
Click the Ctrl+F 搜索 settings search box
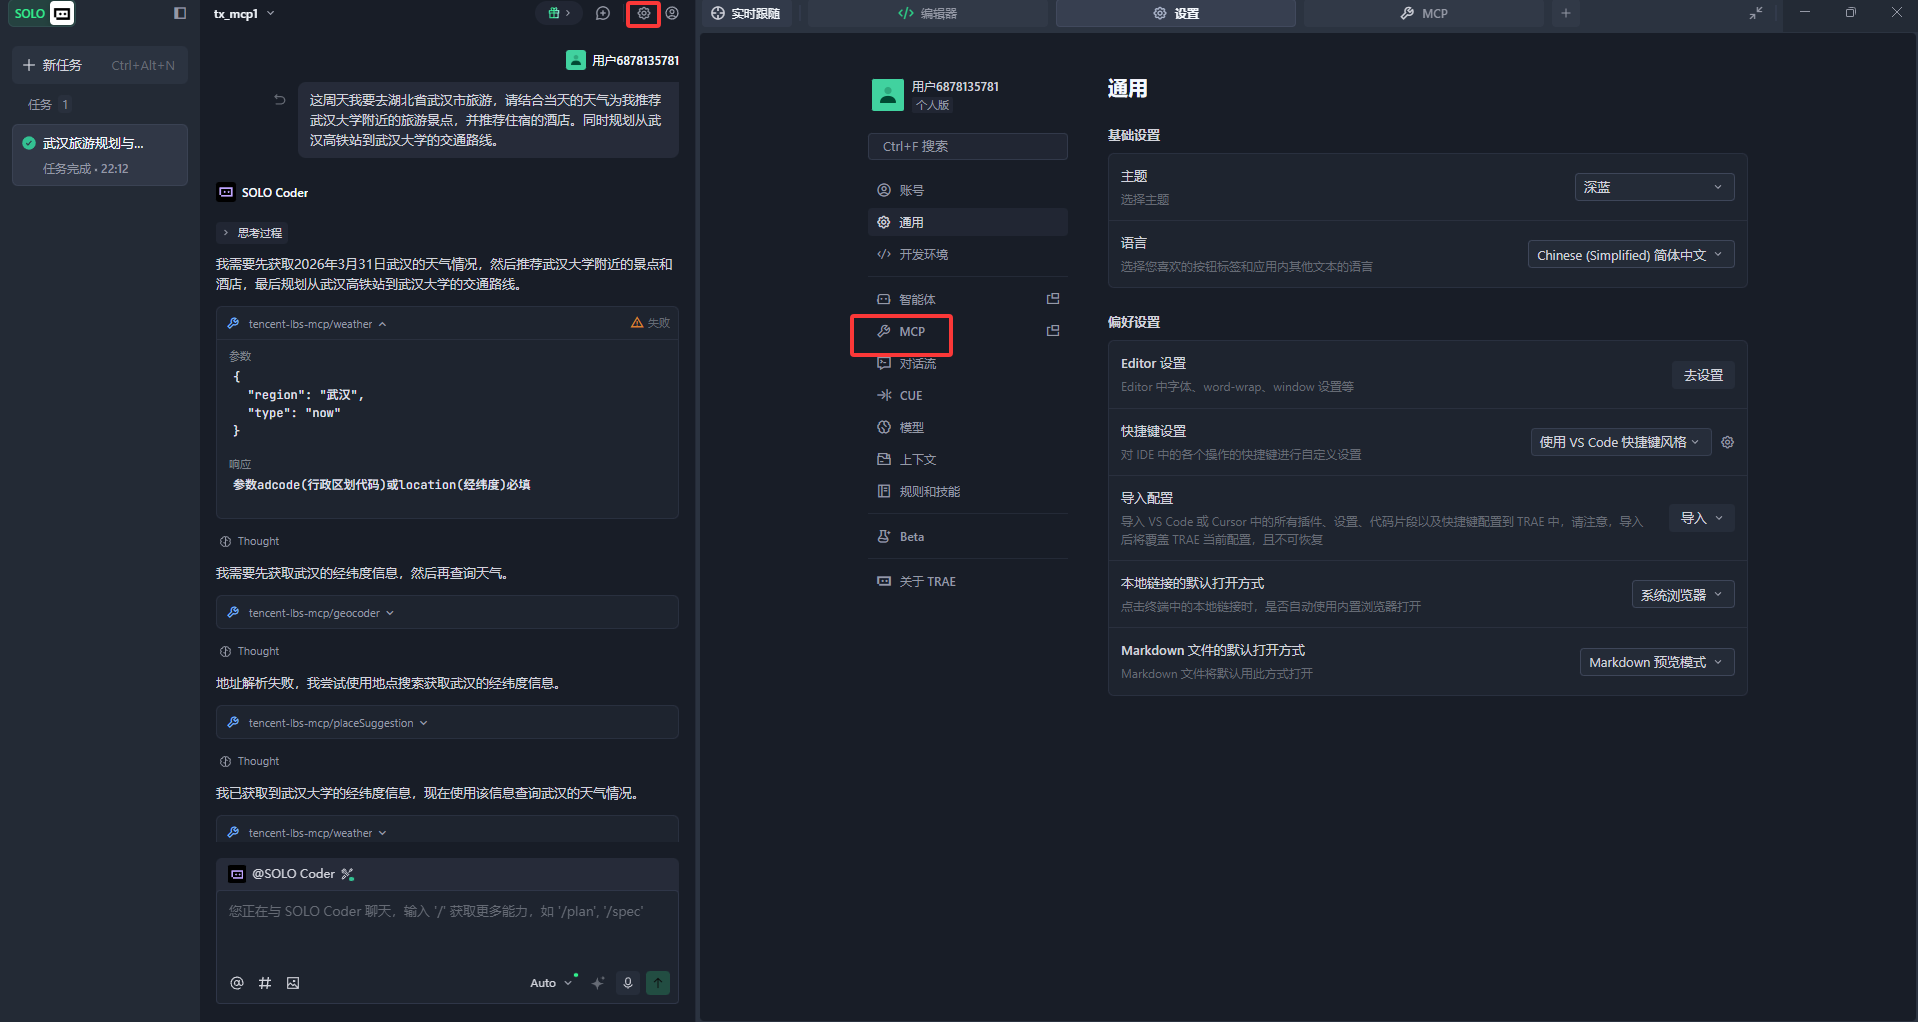point(967,146)
